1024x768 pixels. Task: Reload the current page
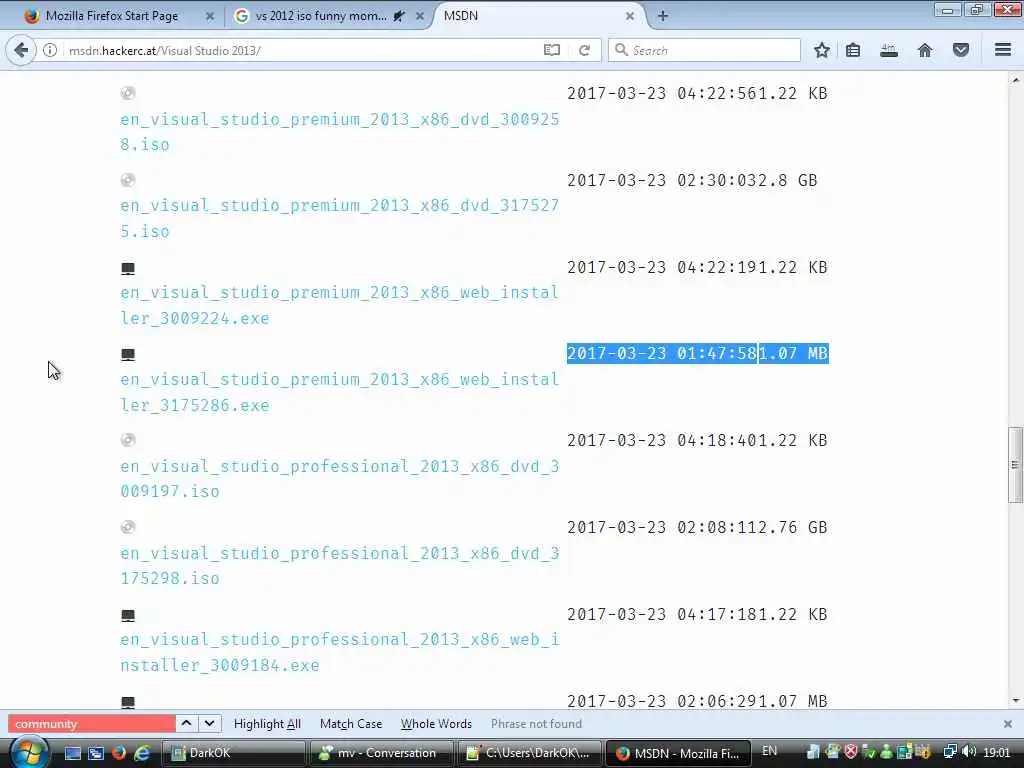[584, 50]
